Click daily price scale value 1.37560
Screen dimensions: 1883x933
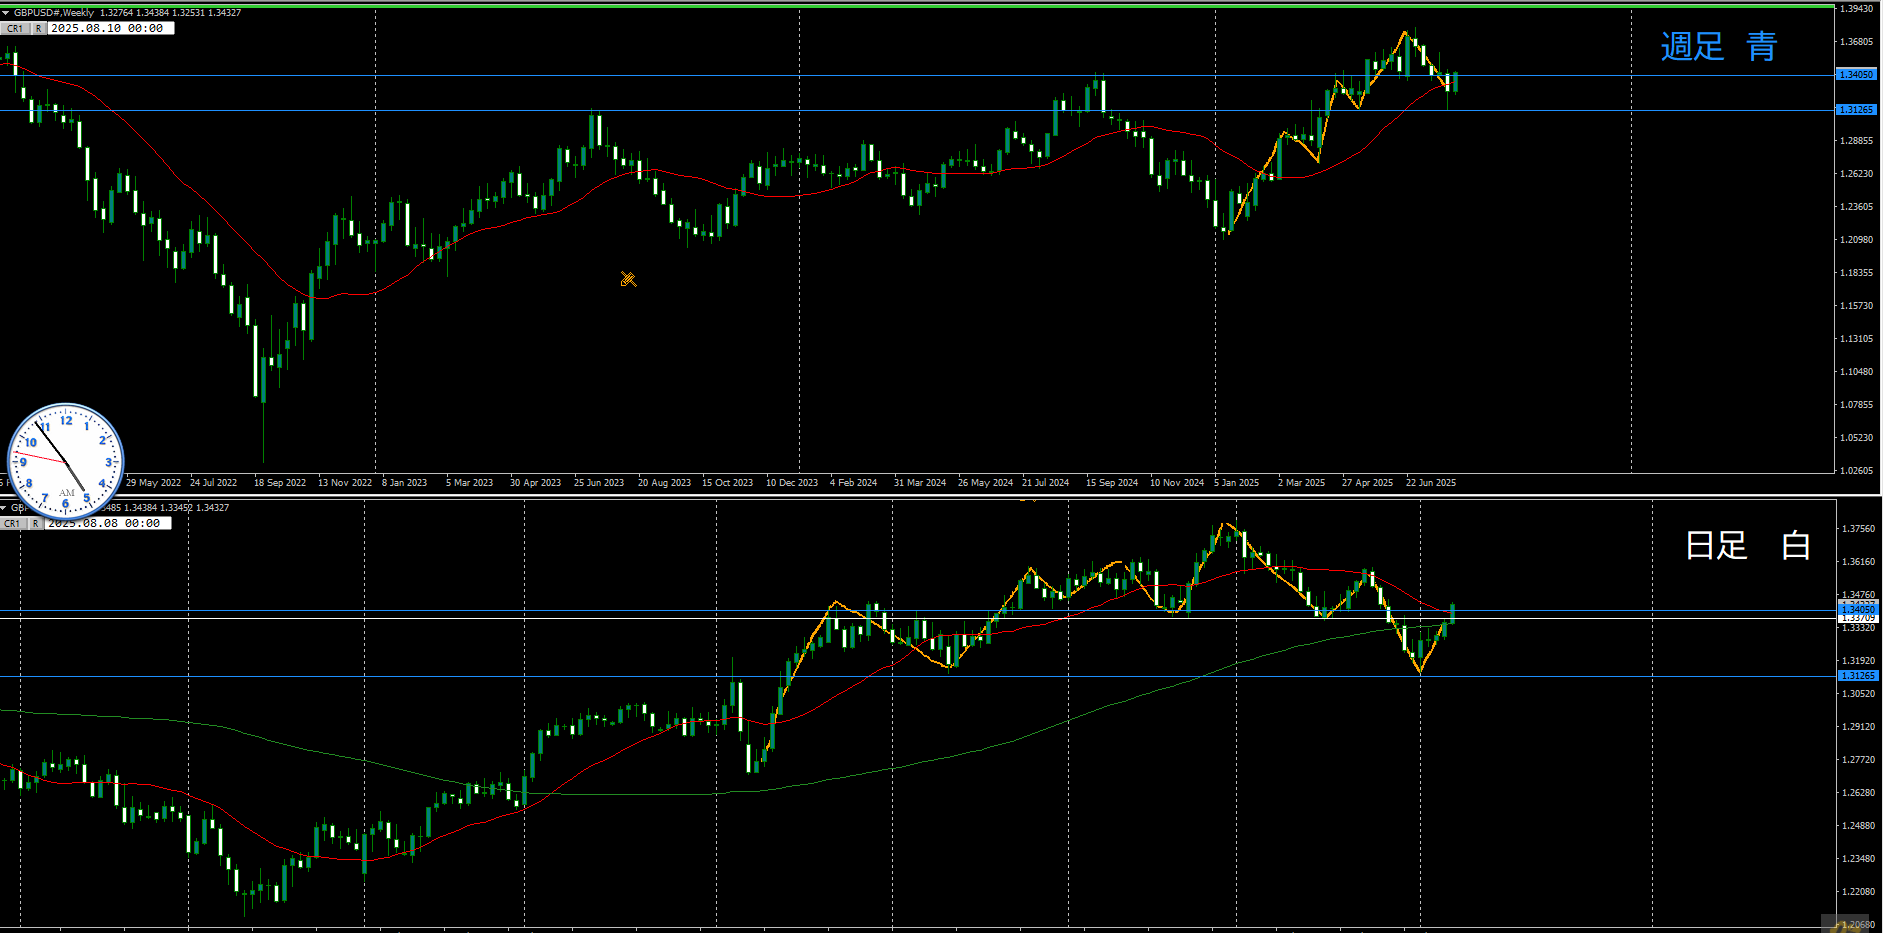pyautogui.click(x=1858, y=529)
